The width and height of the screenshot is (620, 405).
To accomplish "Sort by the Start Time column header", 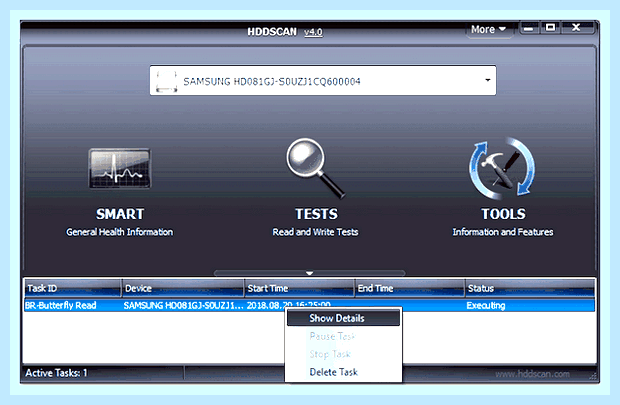I will pos(299,288).
